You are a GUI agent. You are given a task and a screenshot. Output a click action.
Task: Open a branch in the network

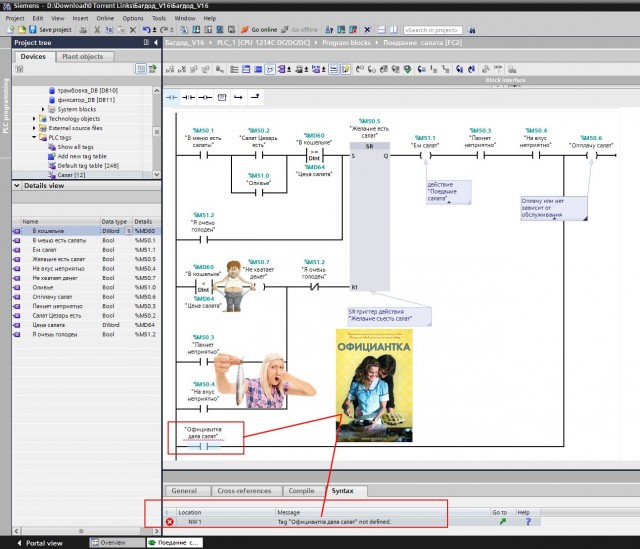pyautogui.click(x=238, y=97)
